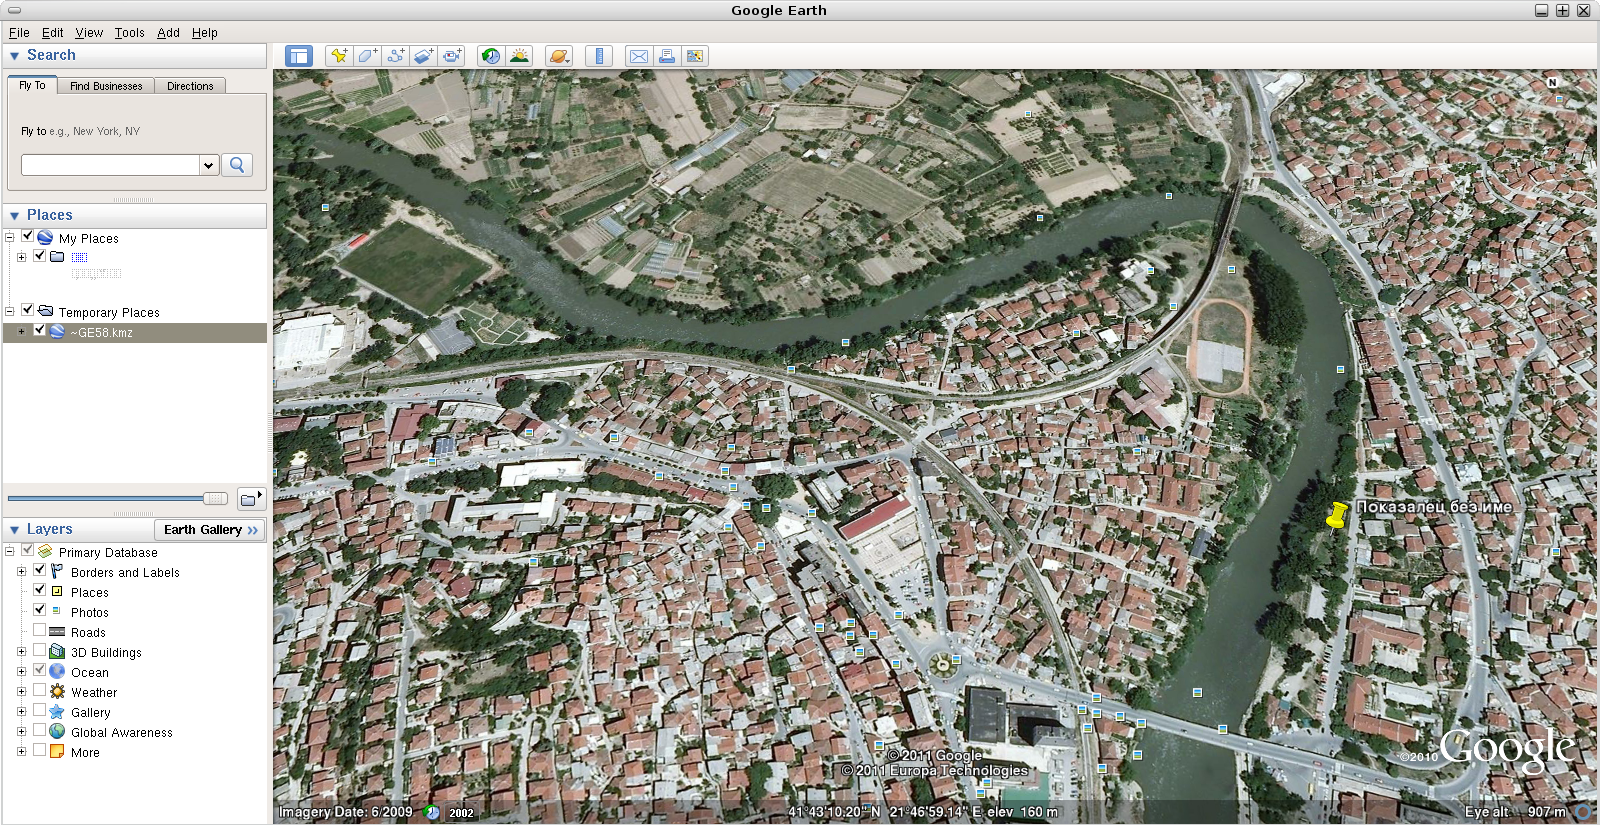The image size is (1600, 825).
Task: Click the north compass indicator
Action: (x=1552, y=82)
